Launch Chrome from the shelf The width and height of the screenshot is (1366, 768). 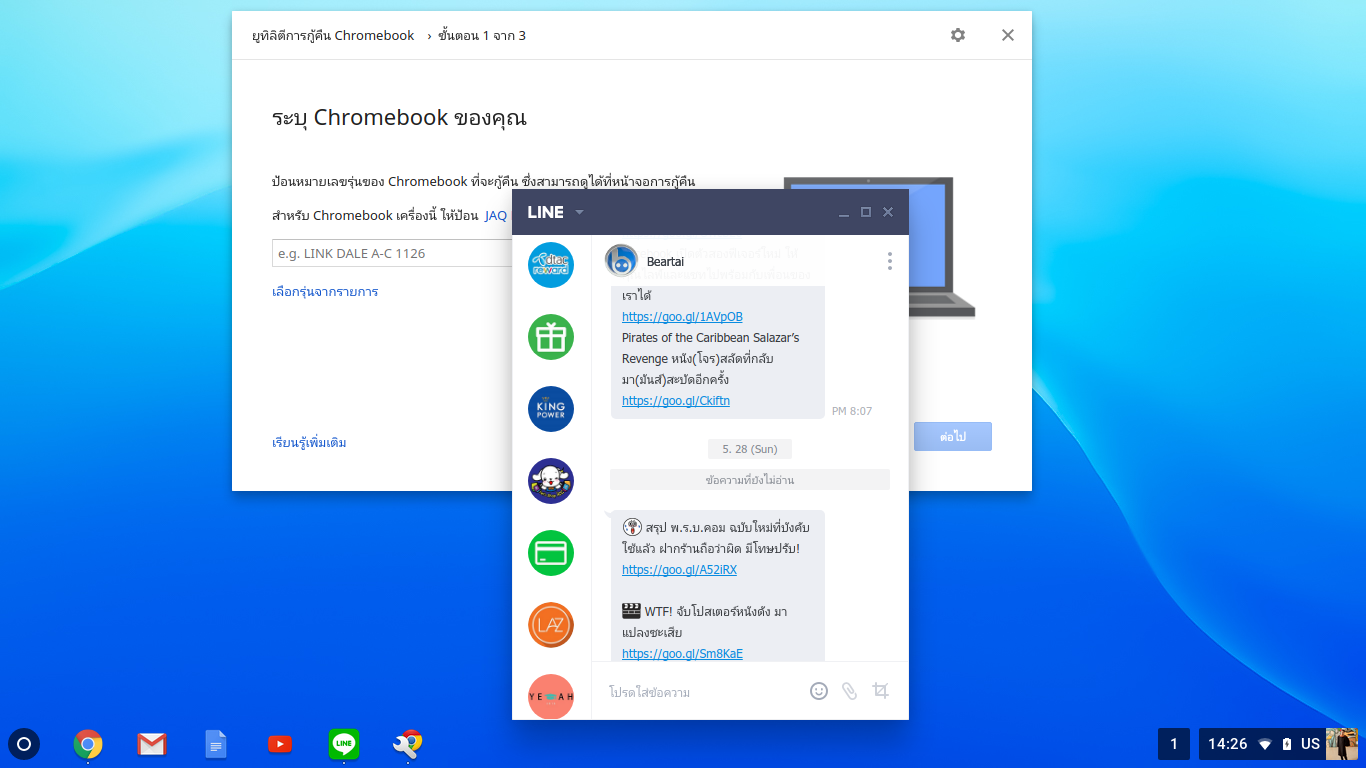point(88,744)
